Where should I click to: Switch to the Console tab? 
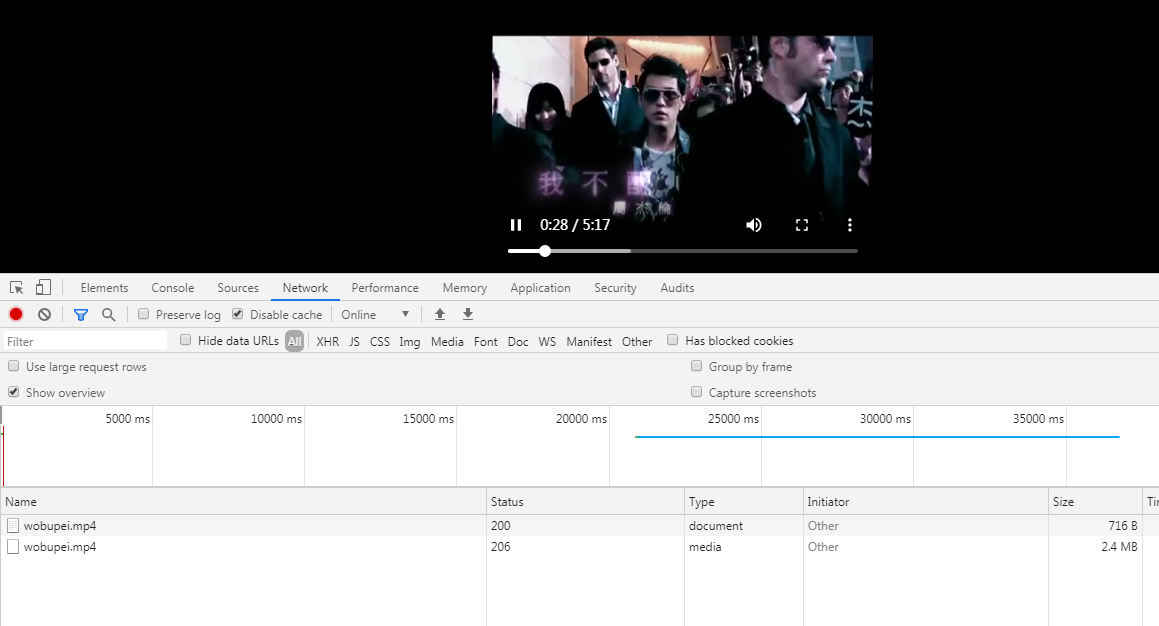point(173,288)
